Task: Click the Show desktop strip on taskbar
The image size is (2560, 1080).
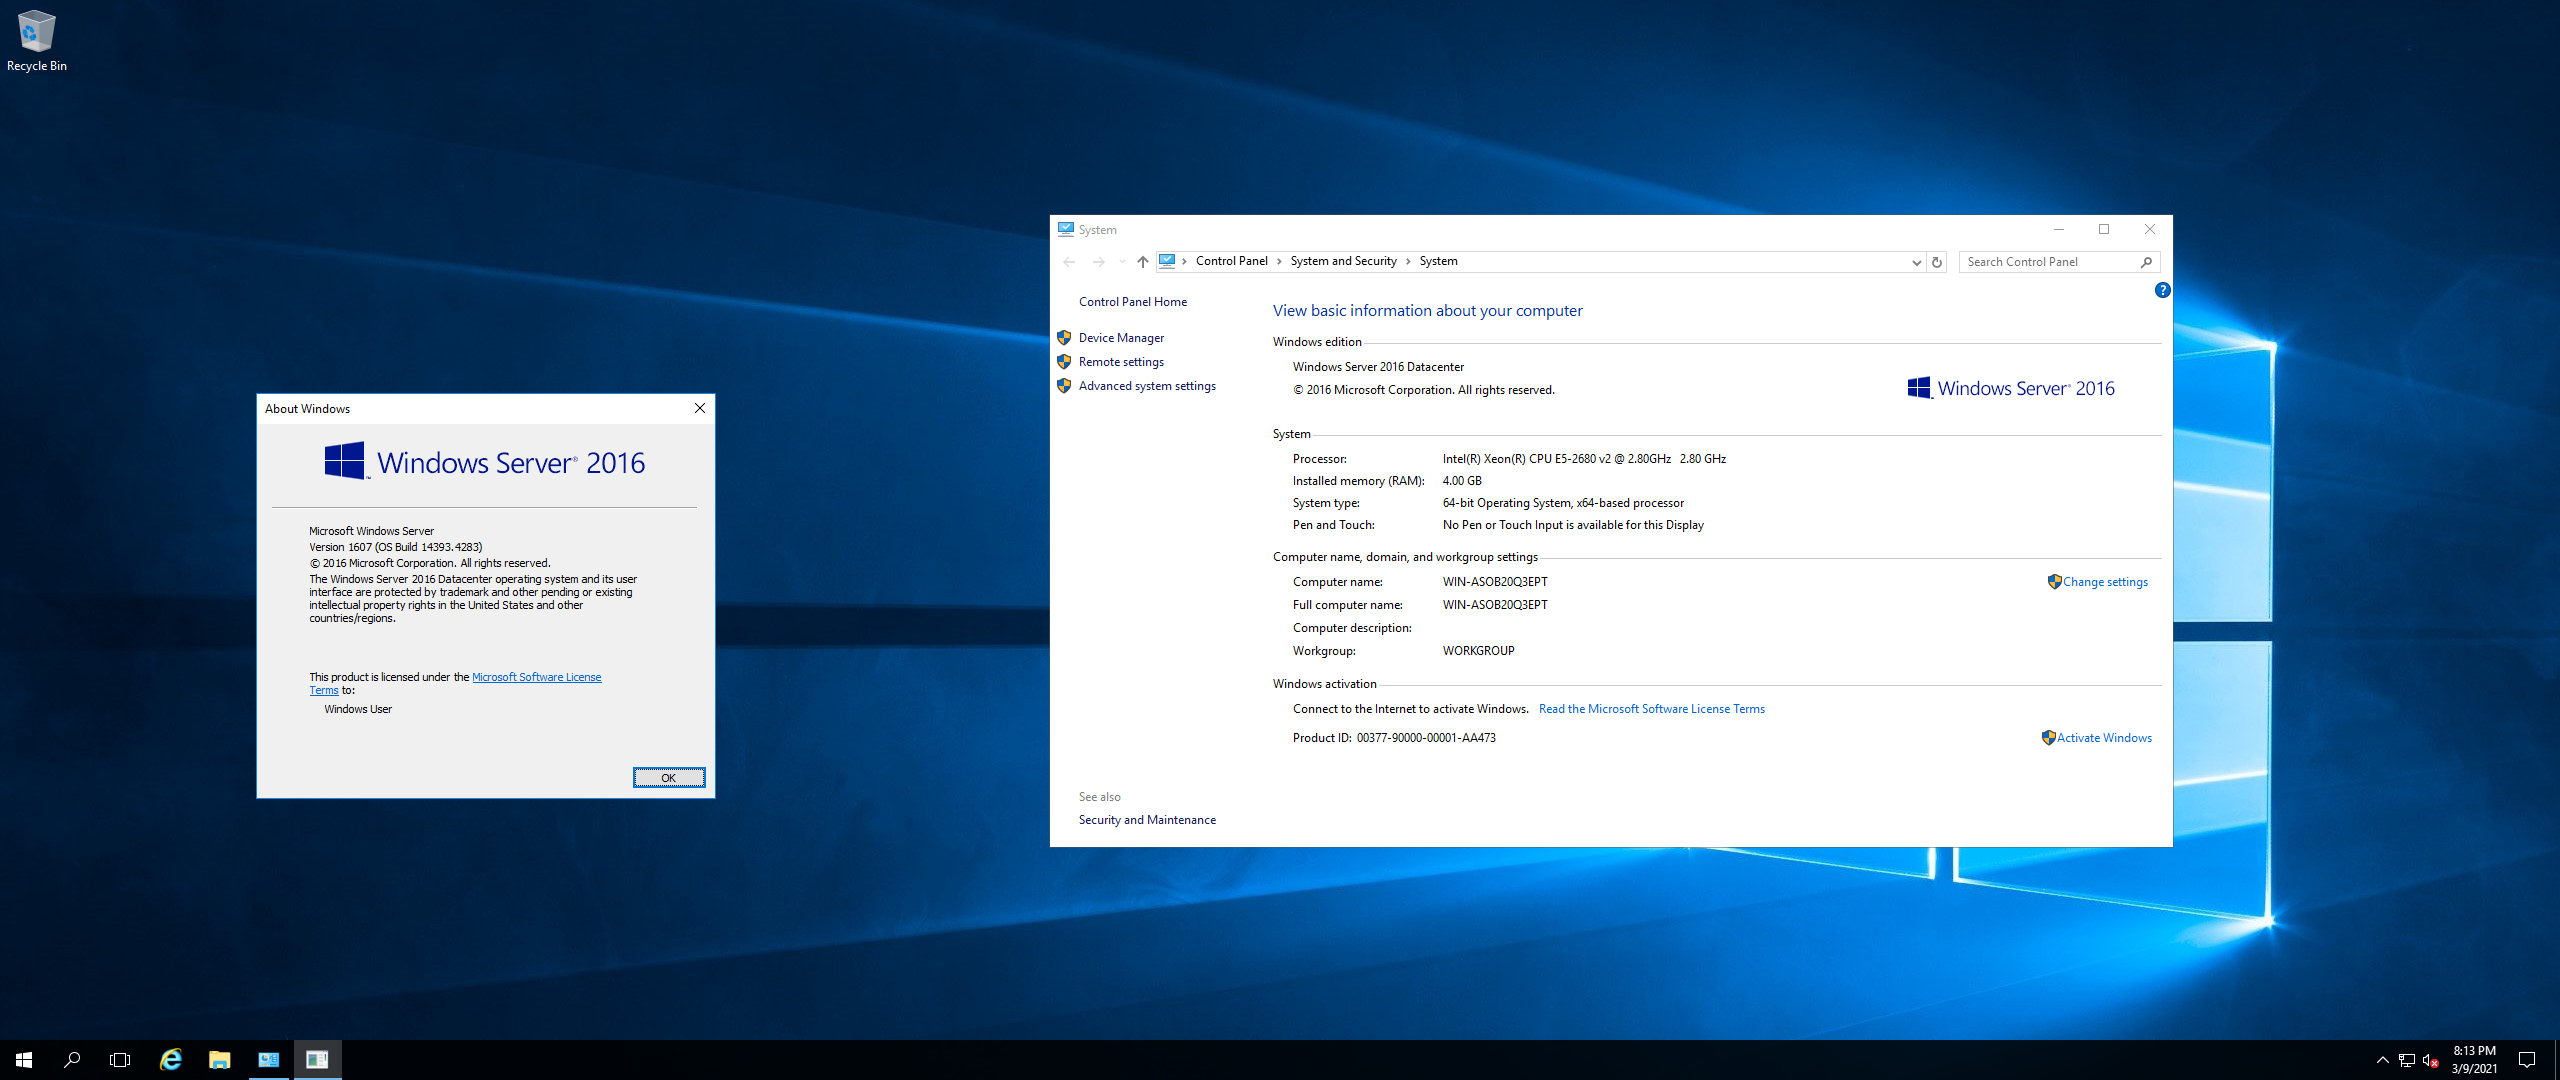Action: 2556,1060
